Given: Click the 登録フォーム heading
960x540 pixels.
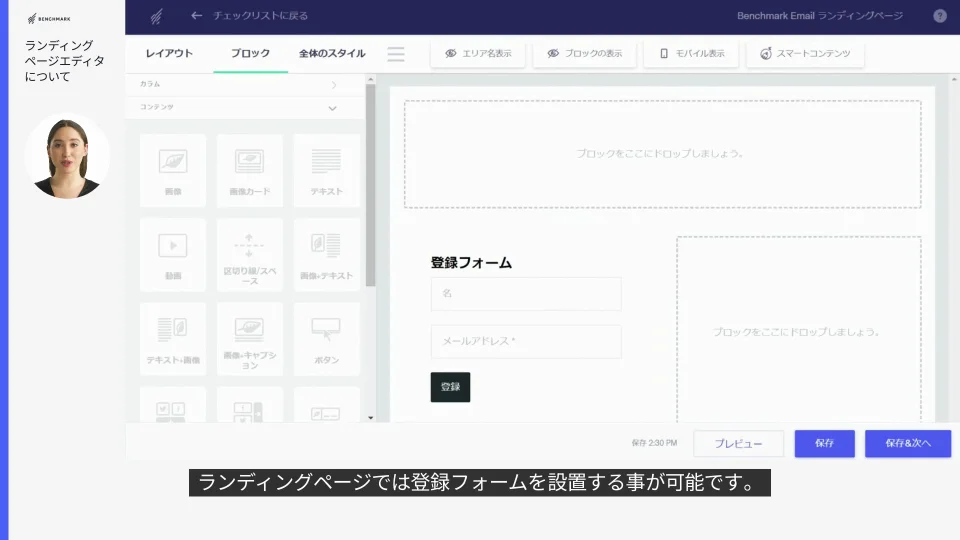Looking at the screenshot, I should [471, 263].
